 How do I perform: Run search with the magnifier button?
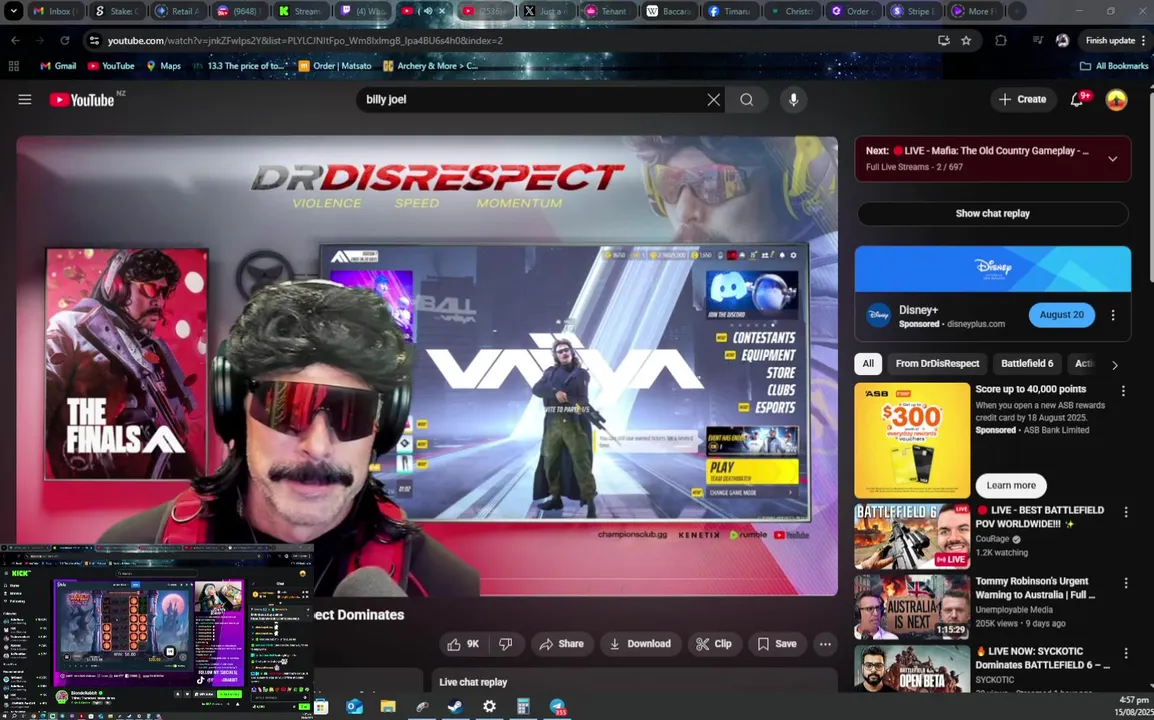click(x=746, y=99)
